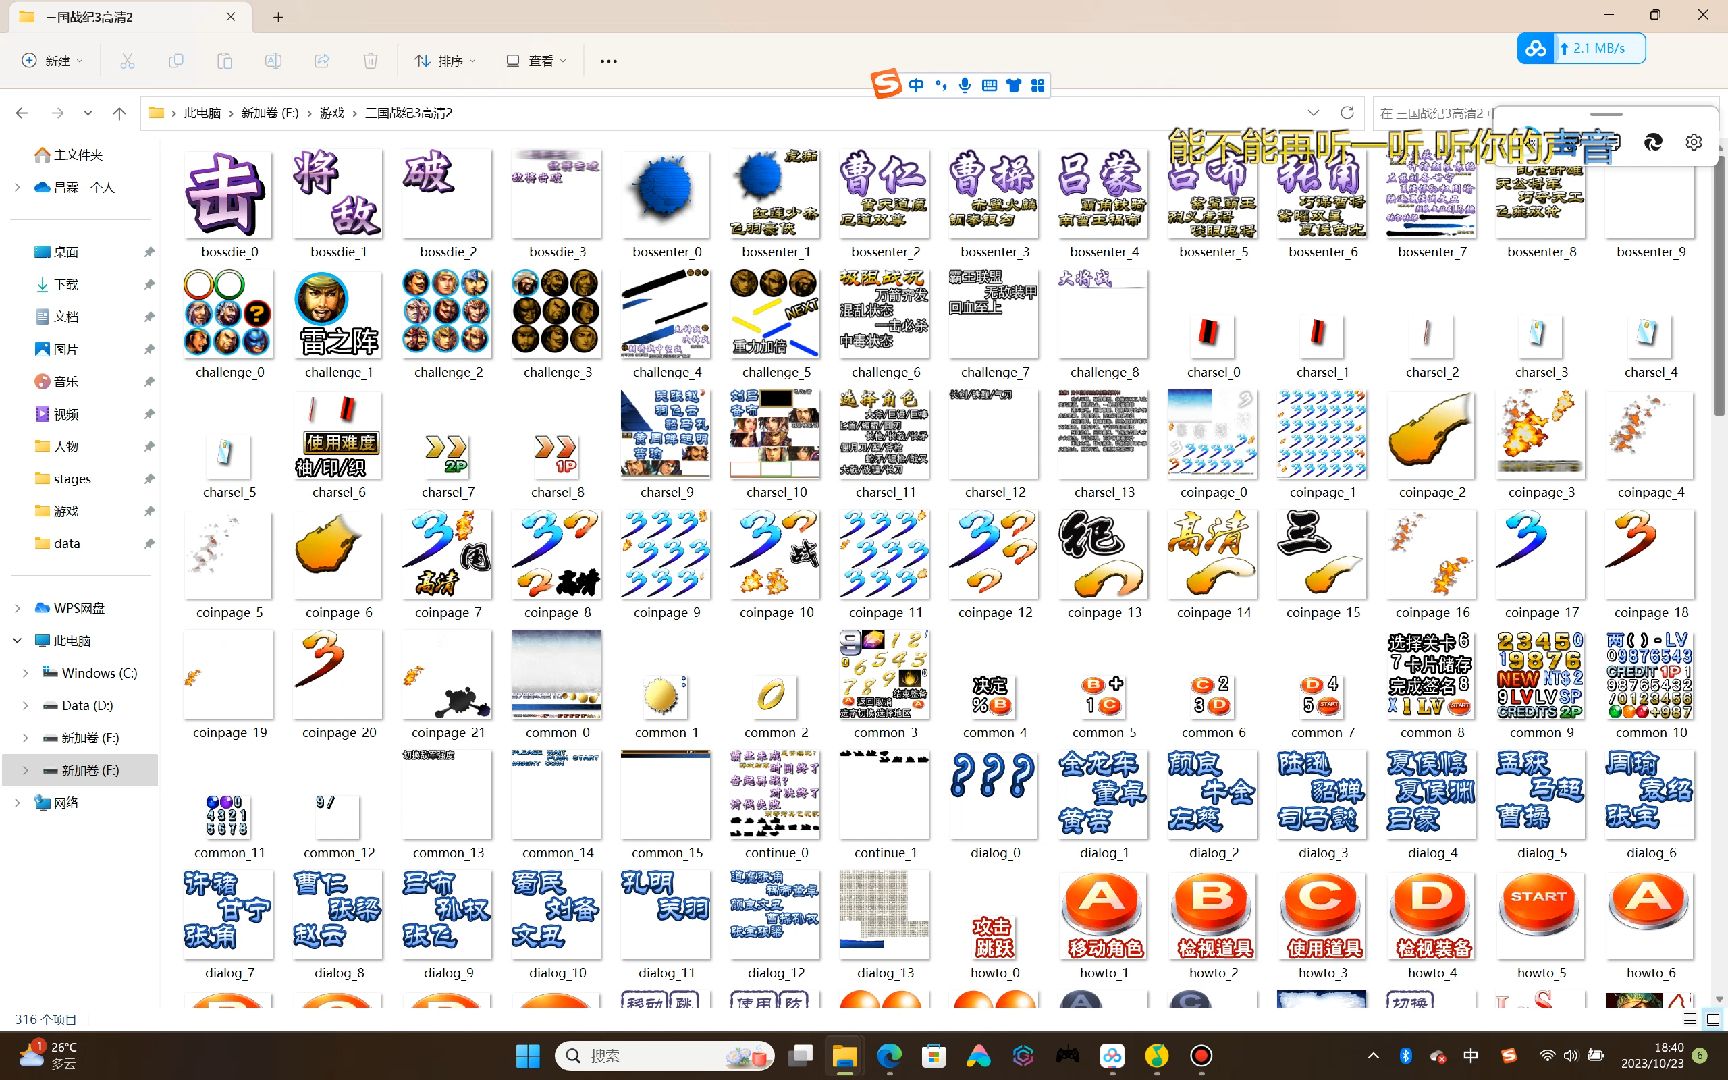Image resolution: width=1728 pixels, height=1080 pixels.
Task: Expand the Windows (C:) drive node
Action: pyautogui.click(x=25, y=673)
